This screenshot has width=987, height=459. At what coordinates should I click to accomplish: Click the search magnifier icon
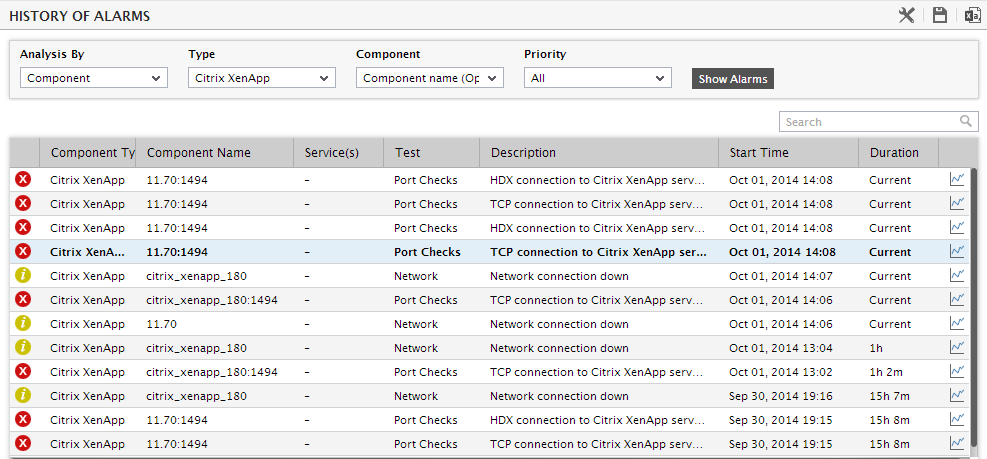pos(966,122)
